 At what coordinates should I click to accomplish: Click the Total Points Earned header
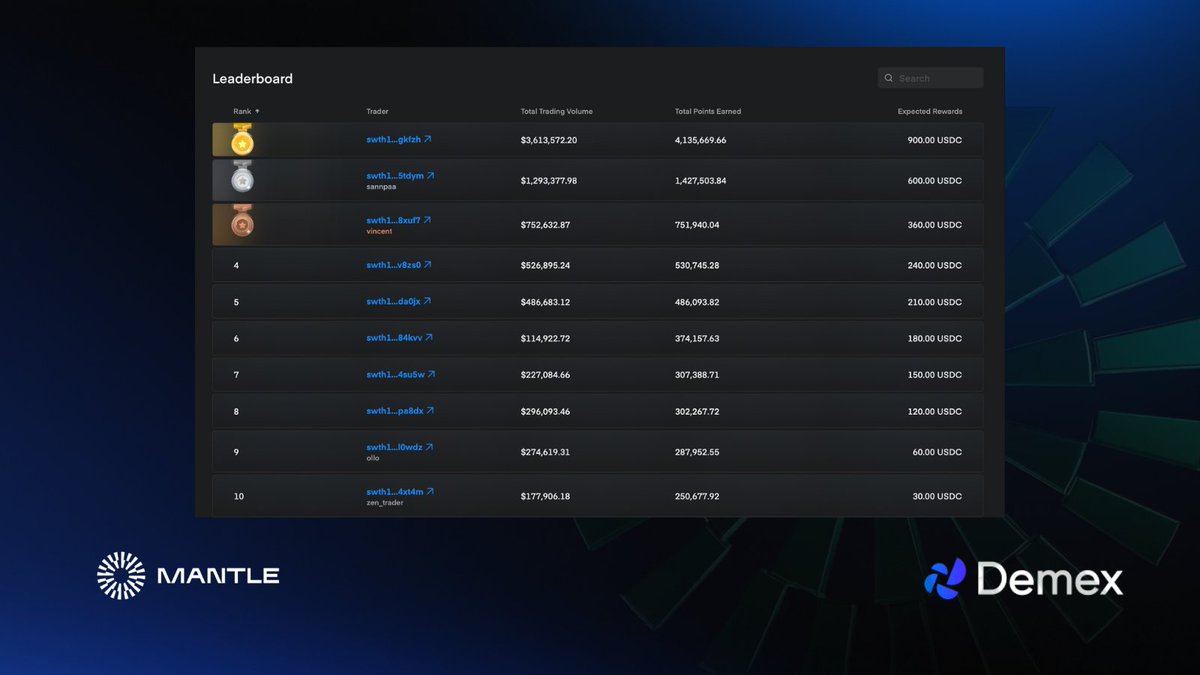(x=708, y=111)
